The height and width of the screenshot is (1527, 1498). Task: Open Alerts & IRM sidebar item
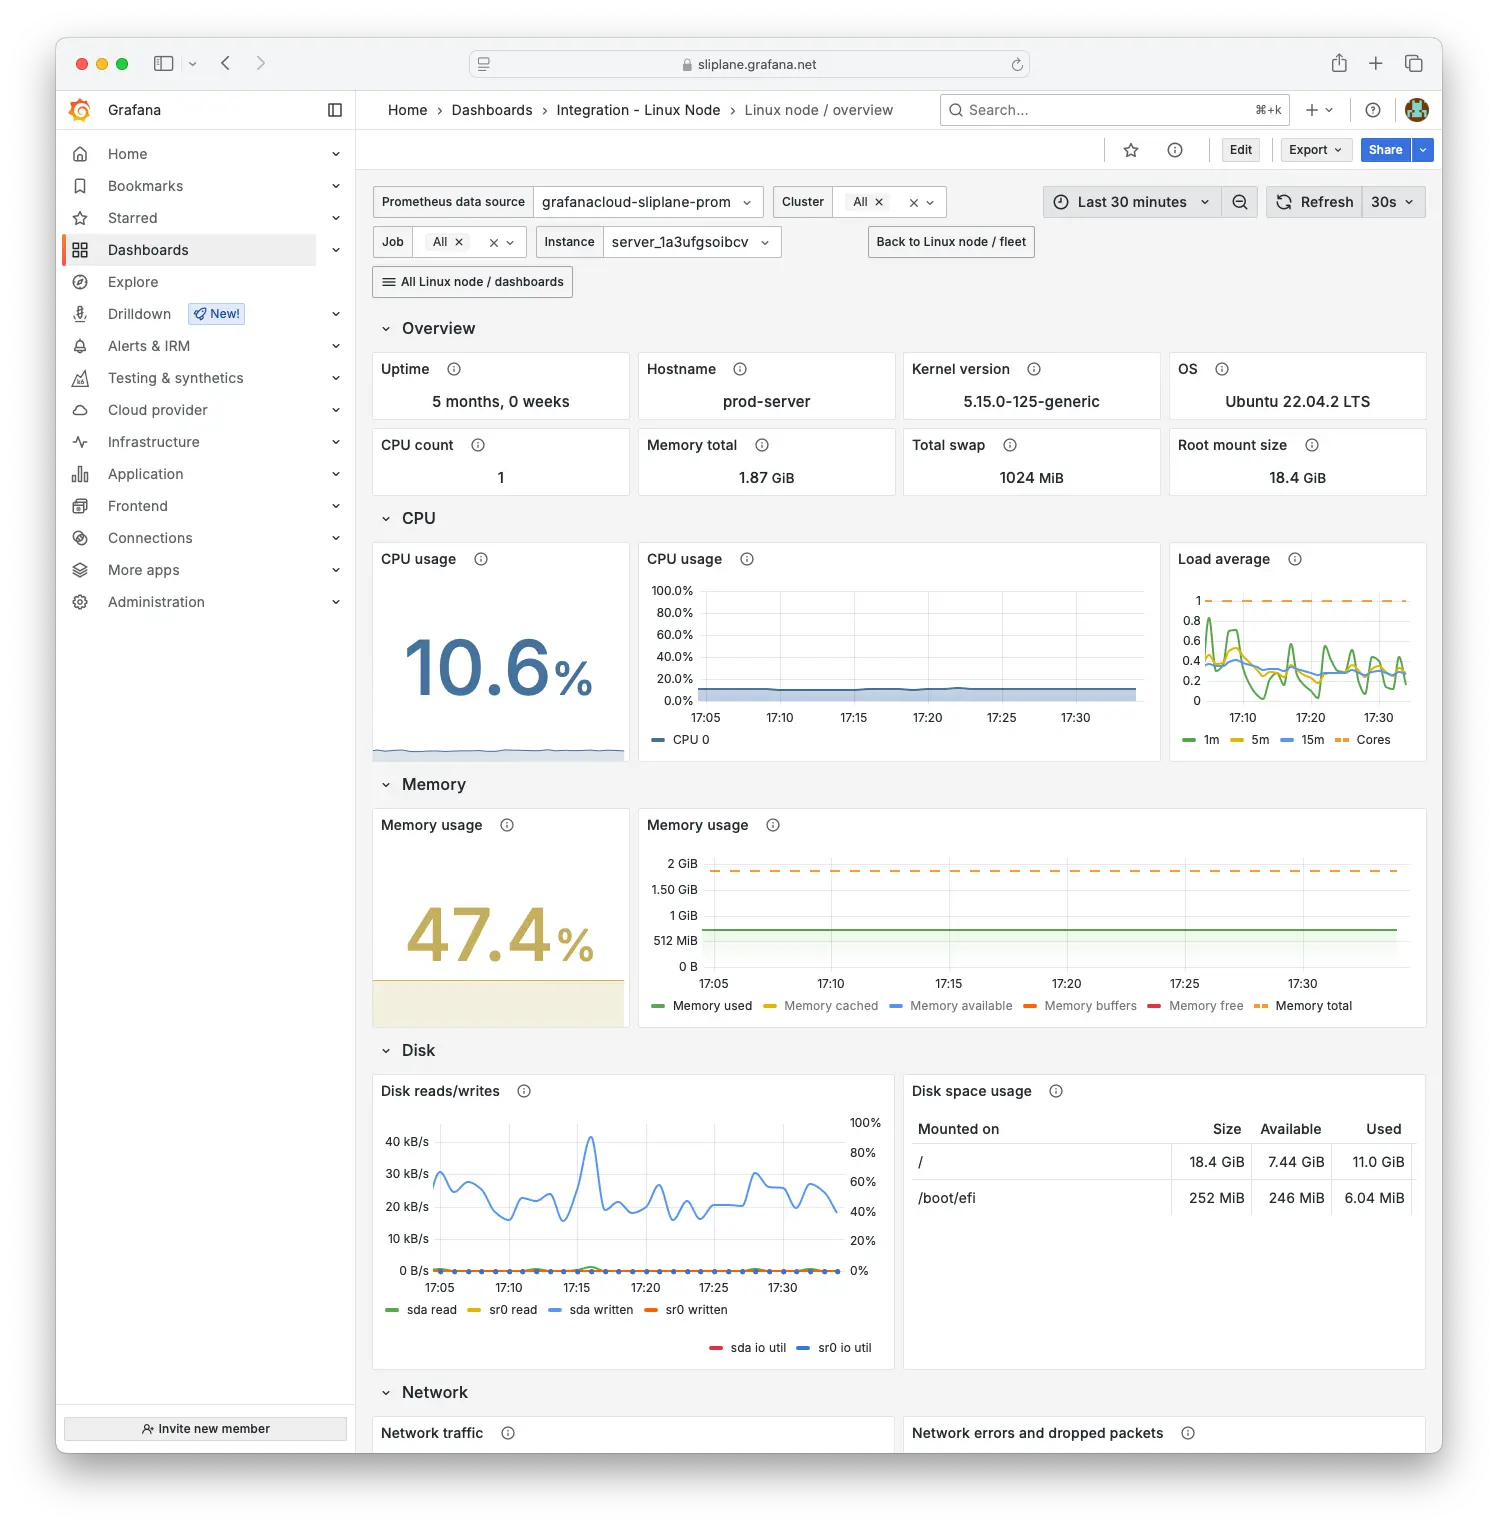pos(149,346)
